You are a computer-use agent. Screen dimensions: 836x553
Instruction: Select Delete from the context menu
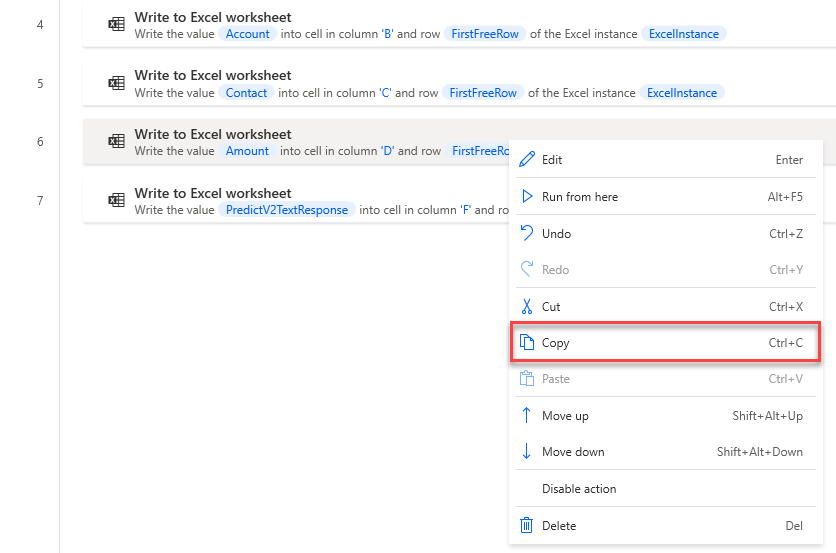(x=665, y=525)
